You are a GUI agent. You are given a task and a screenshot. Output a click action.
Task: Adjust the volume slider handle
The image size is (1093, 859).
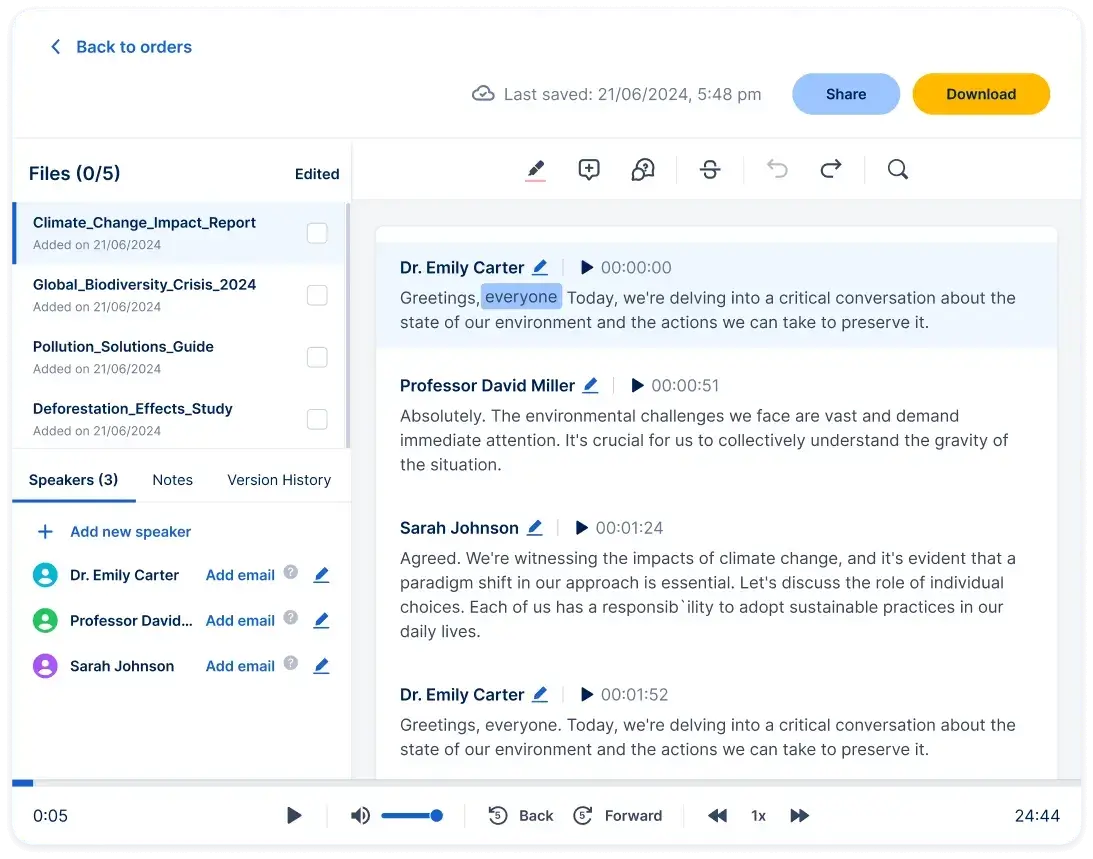[437, 816]
